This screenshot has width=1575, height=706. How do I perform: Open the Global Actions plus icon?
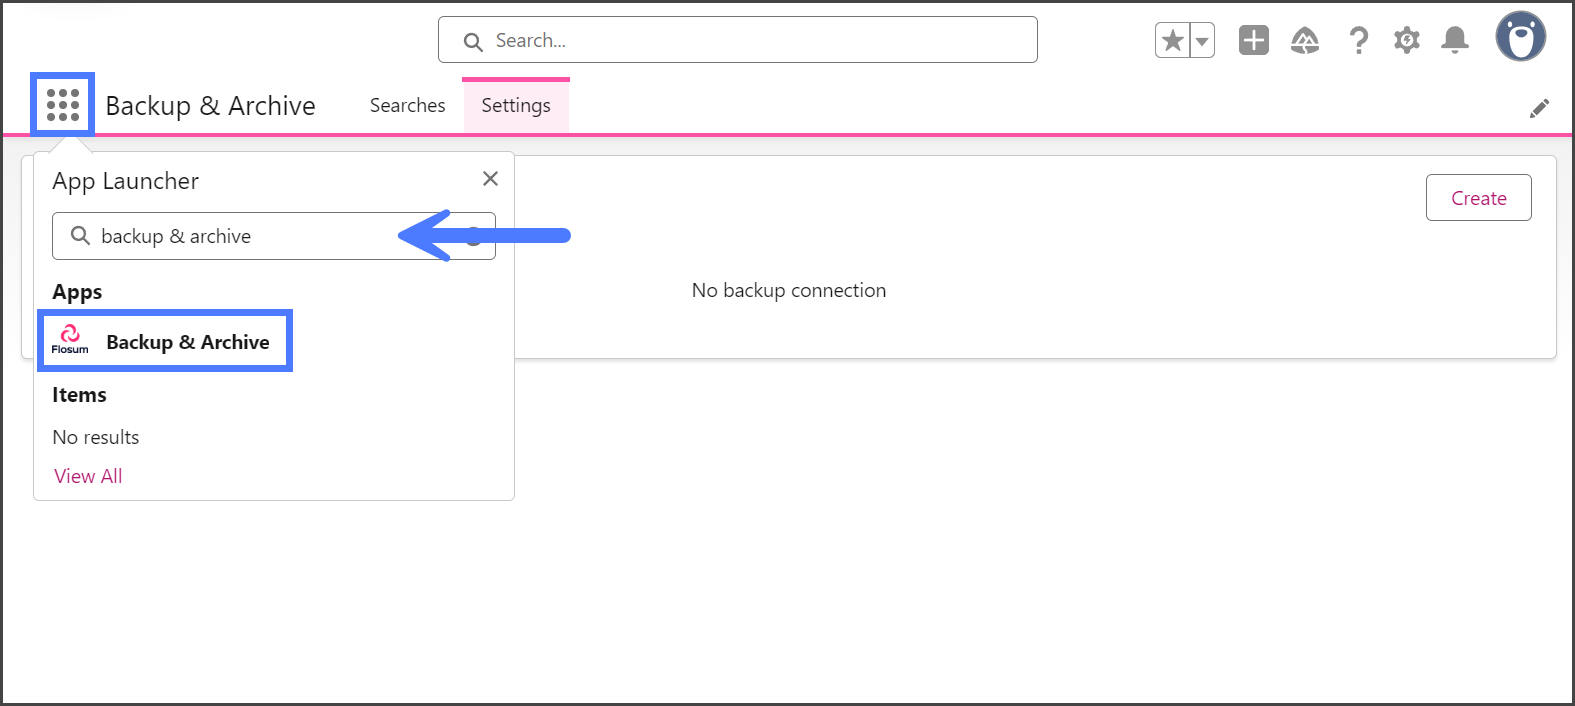point(1253,40)
